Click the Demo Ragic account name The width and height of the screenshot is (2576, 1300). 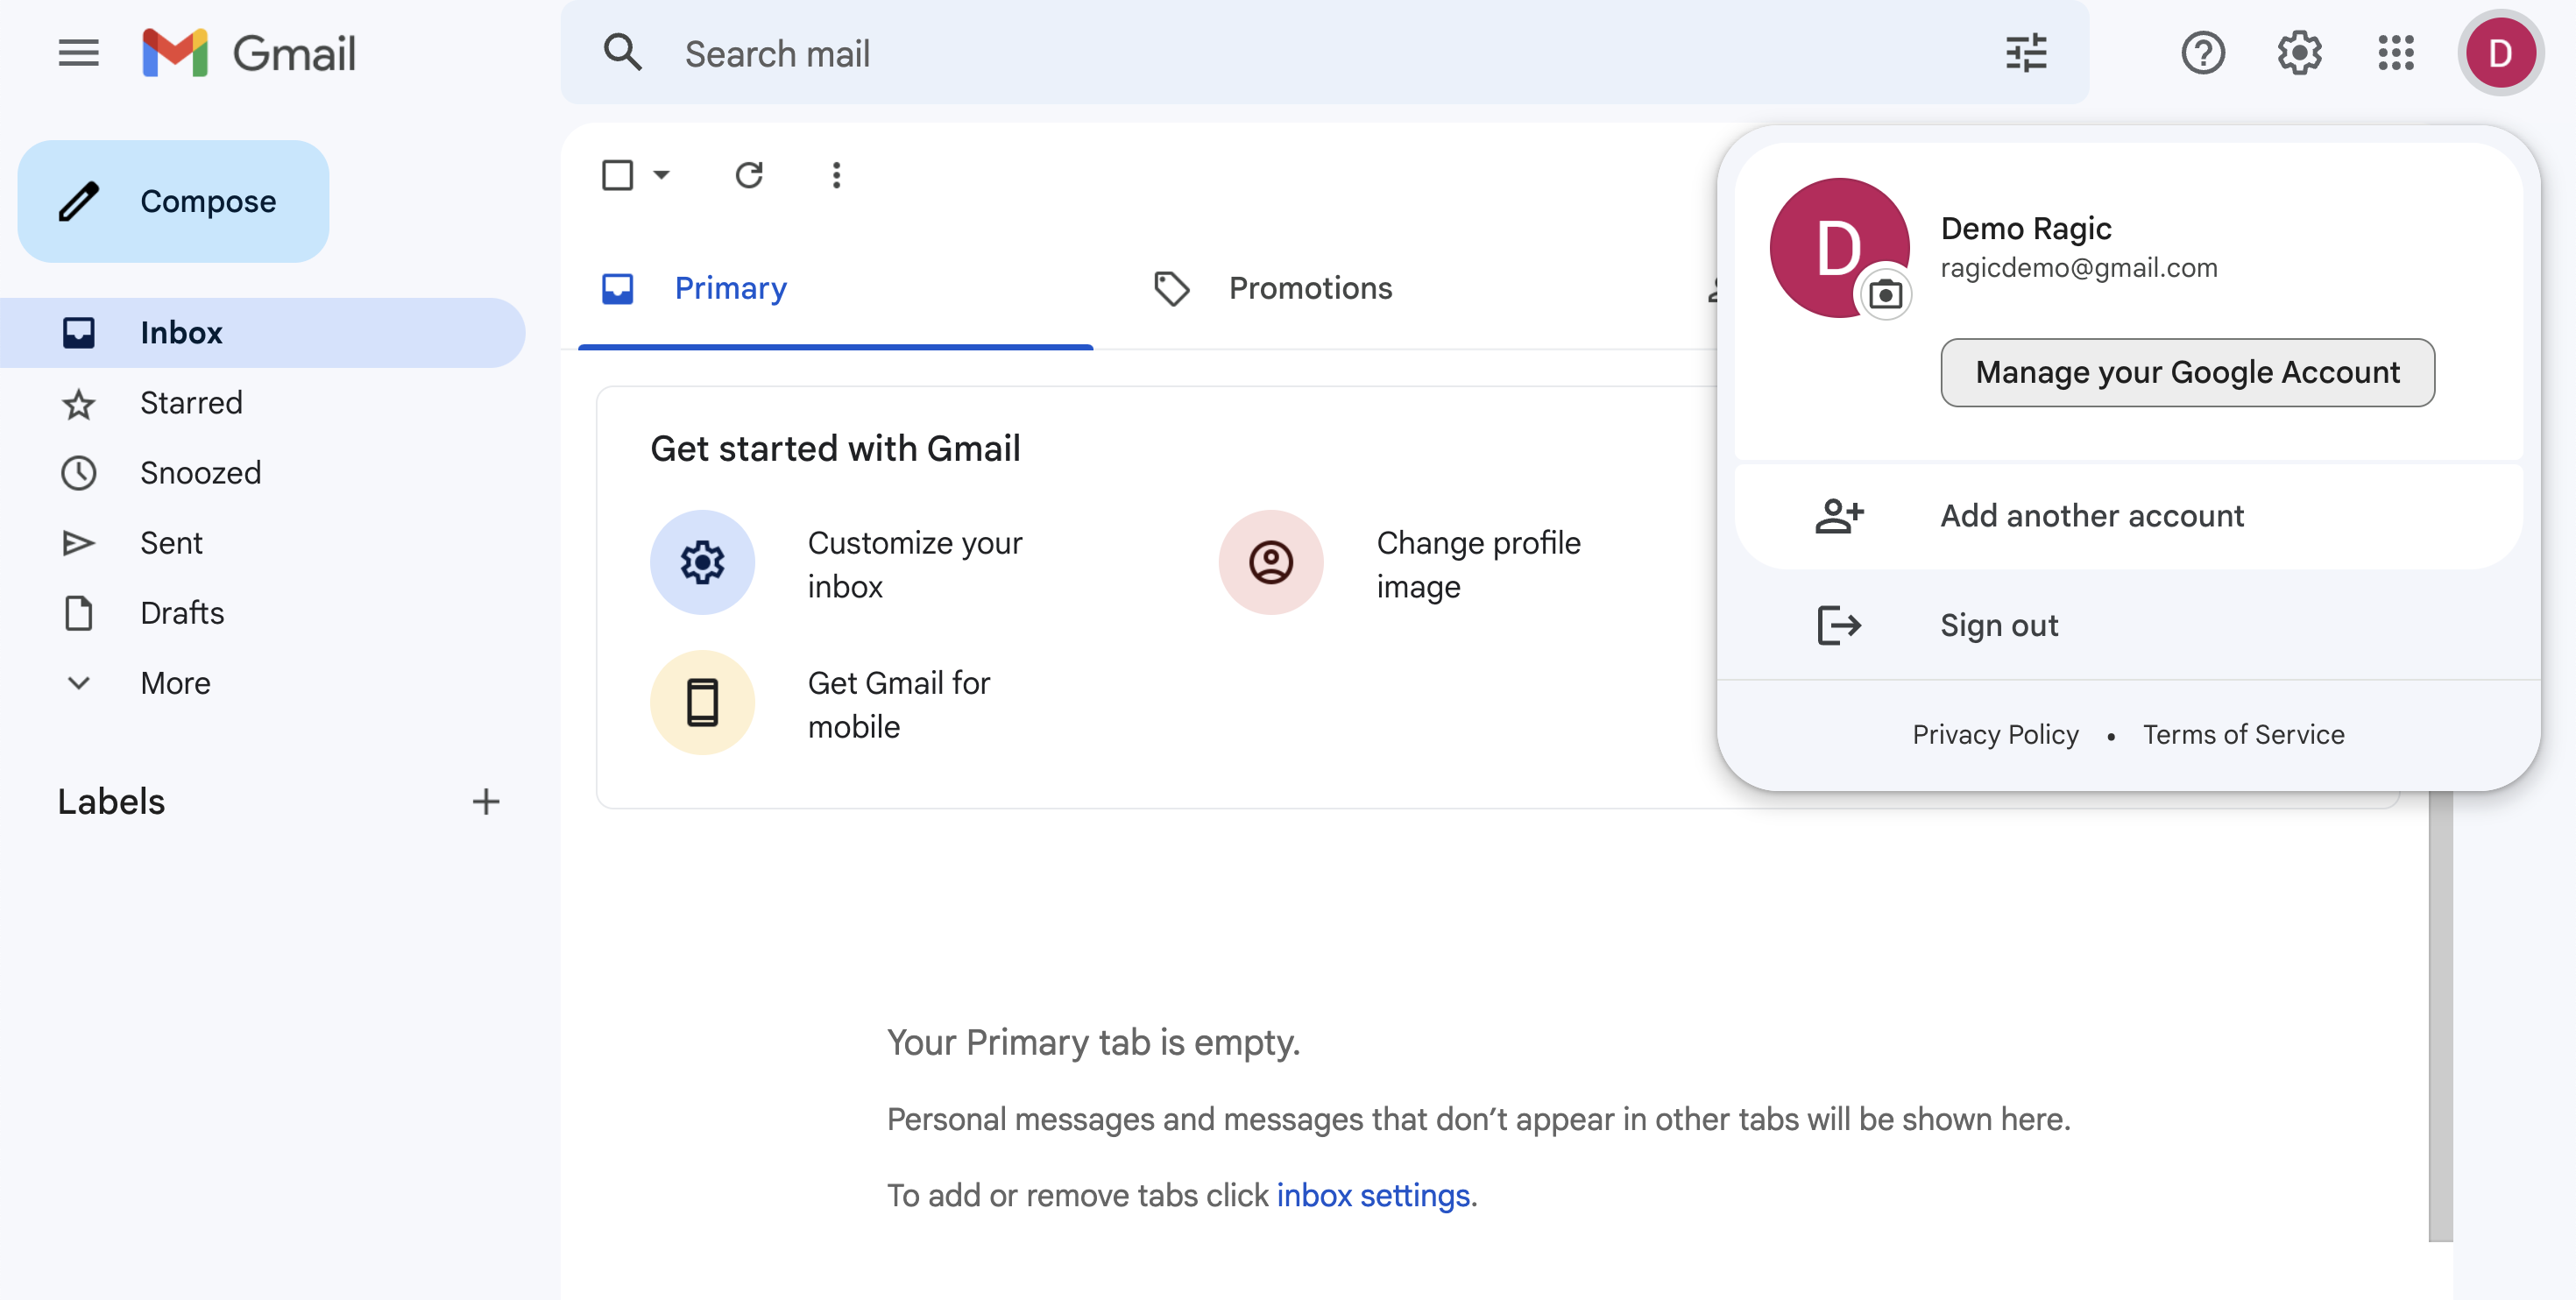click(x=2025, y=228)
